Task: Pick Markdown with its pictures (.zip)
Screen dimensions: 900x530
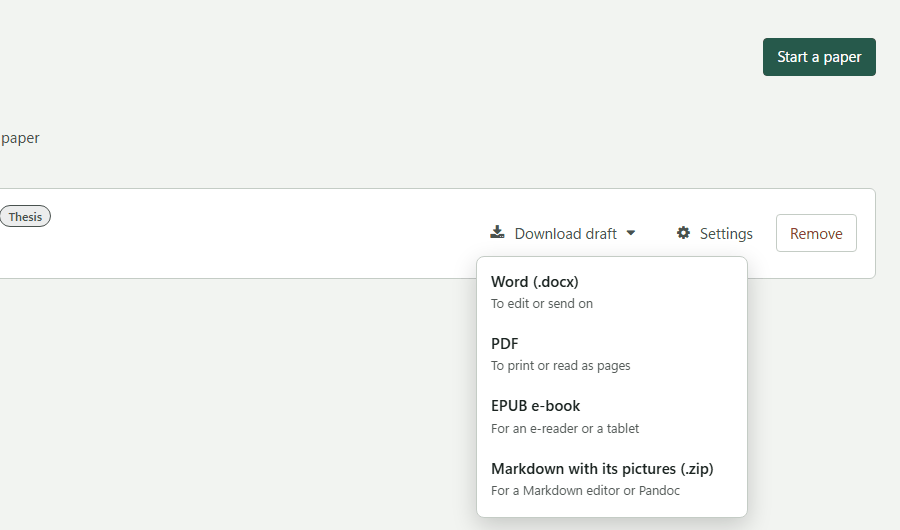Action: pos(612,479)
